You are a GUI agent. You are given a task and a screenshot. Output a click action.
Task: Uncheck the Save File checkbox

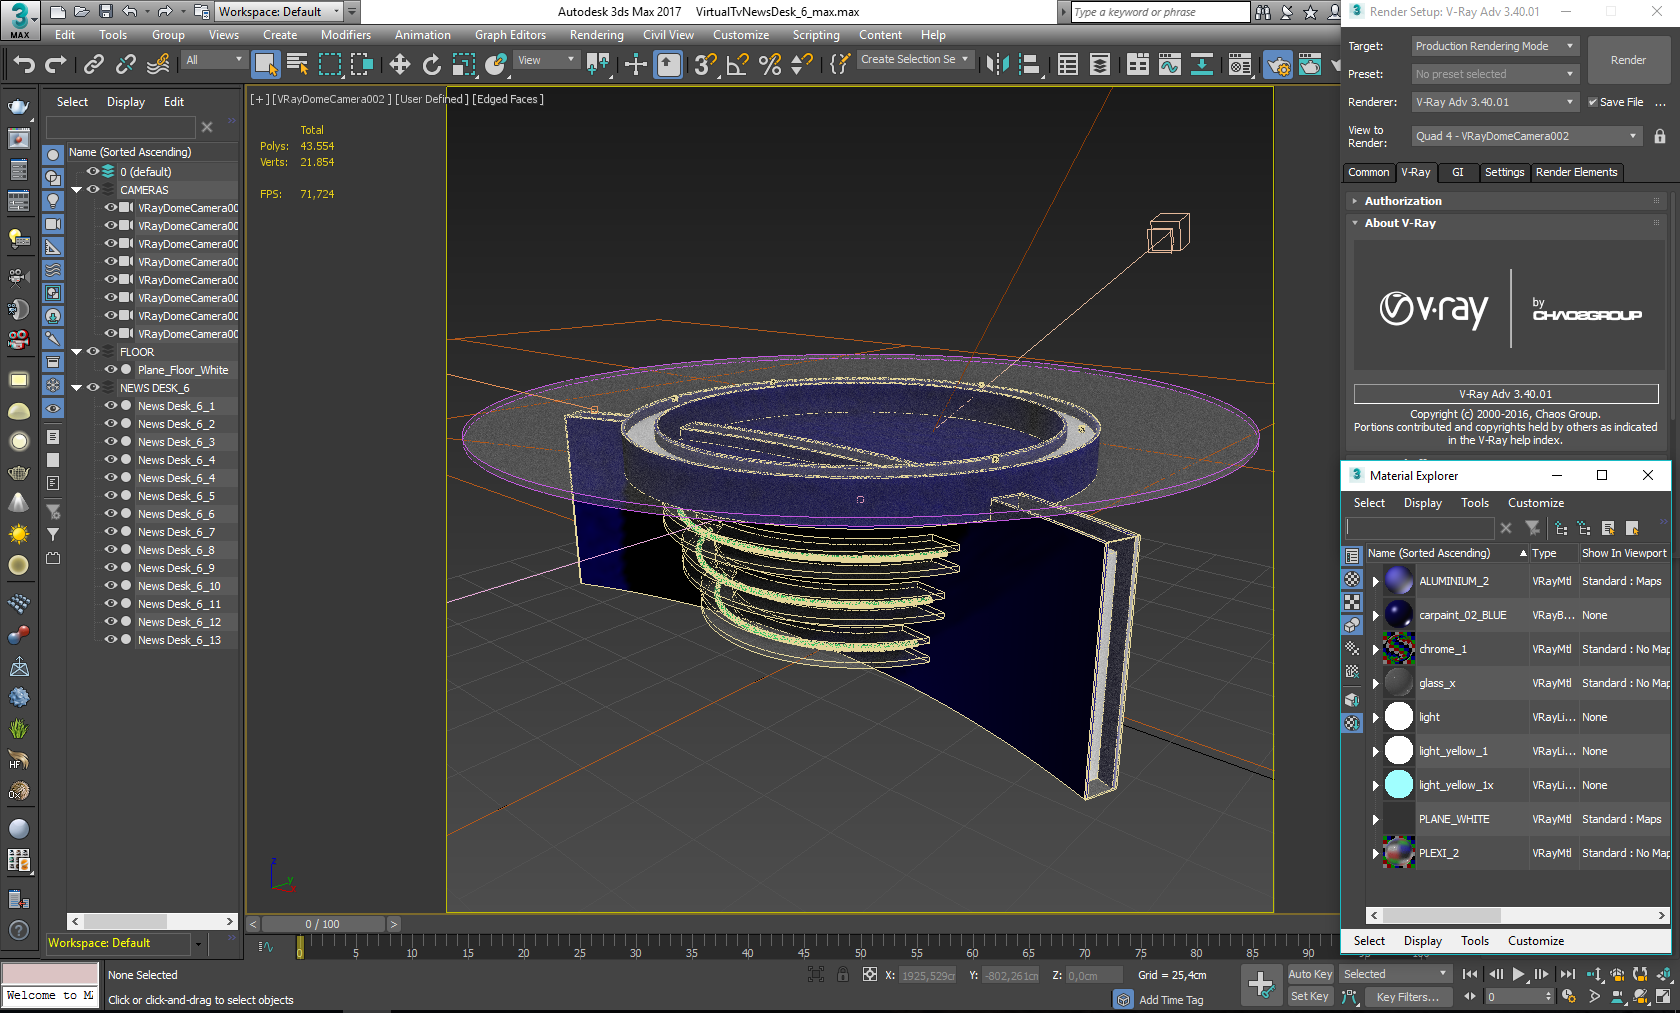point(1593,102)
